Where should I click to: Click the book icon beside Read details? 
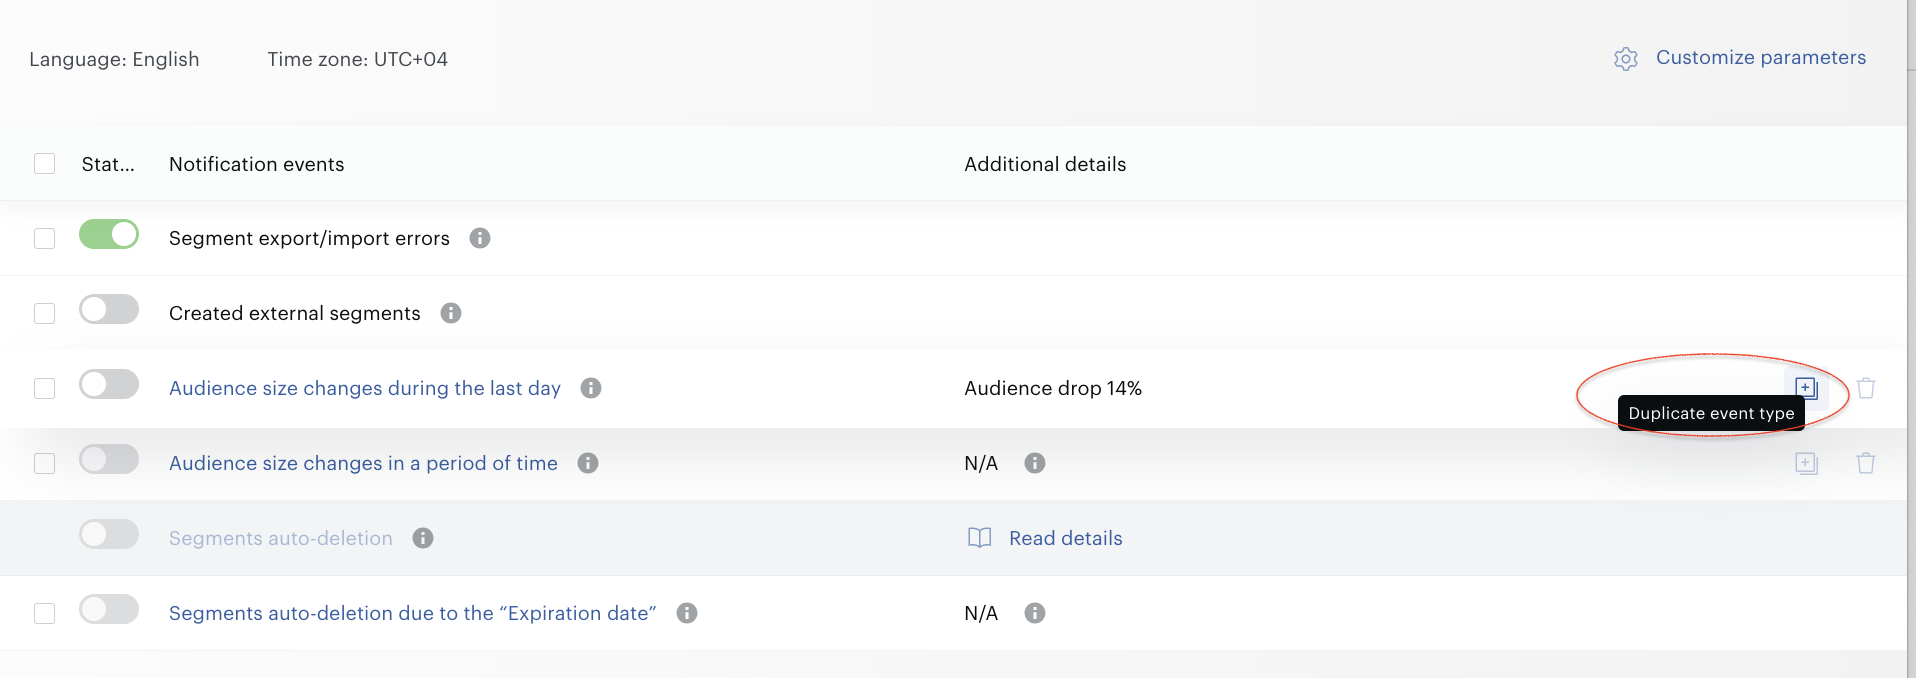coord(980,538)
